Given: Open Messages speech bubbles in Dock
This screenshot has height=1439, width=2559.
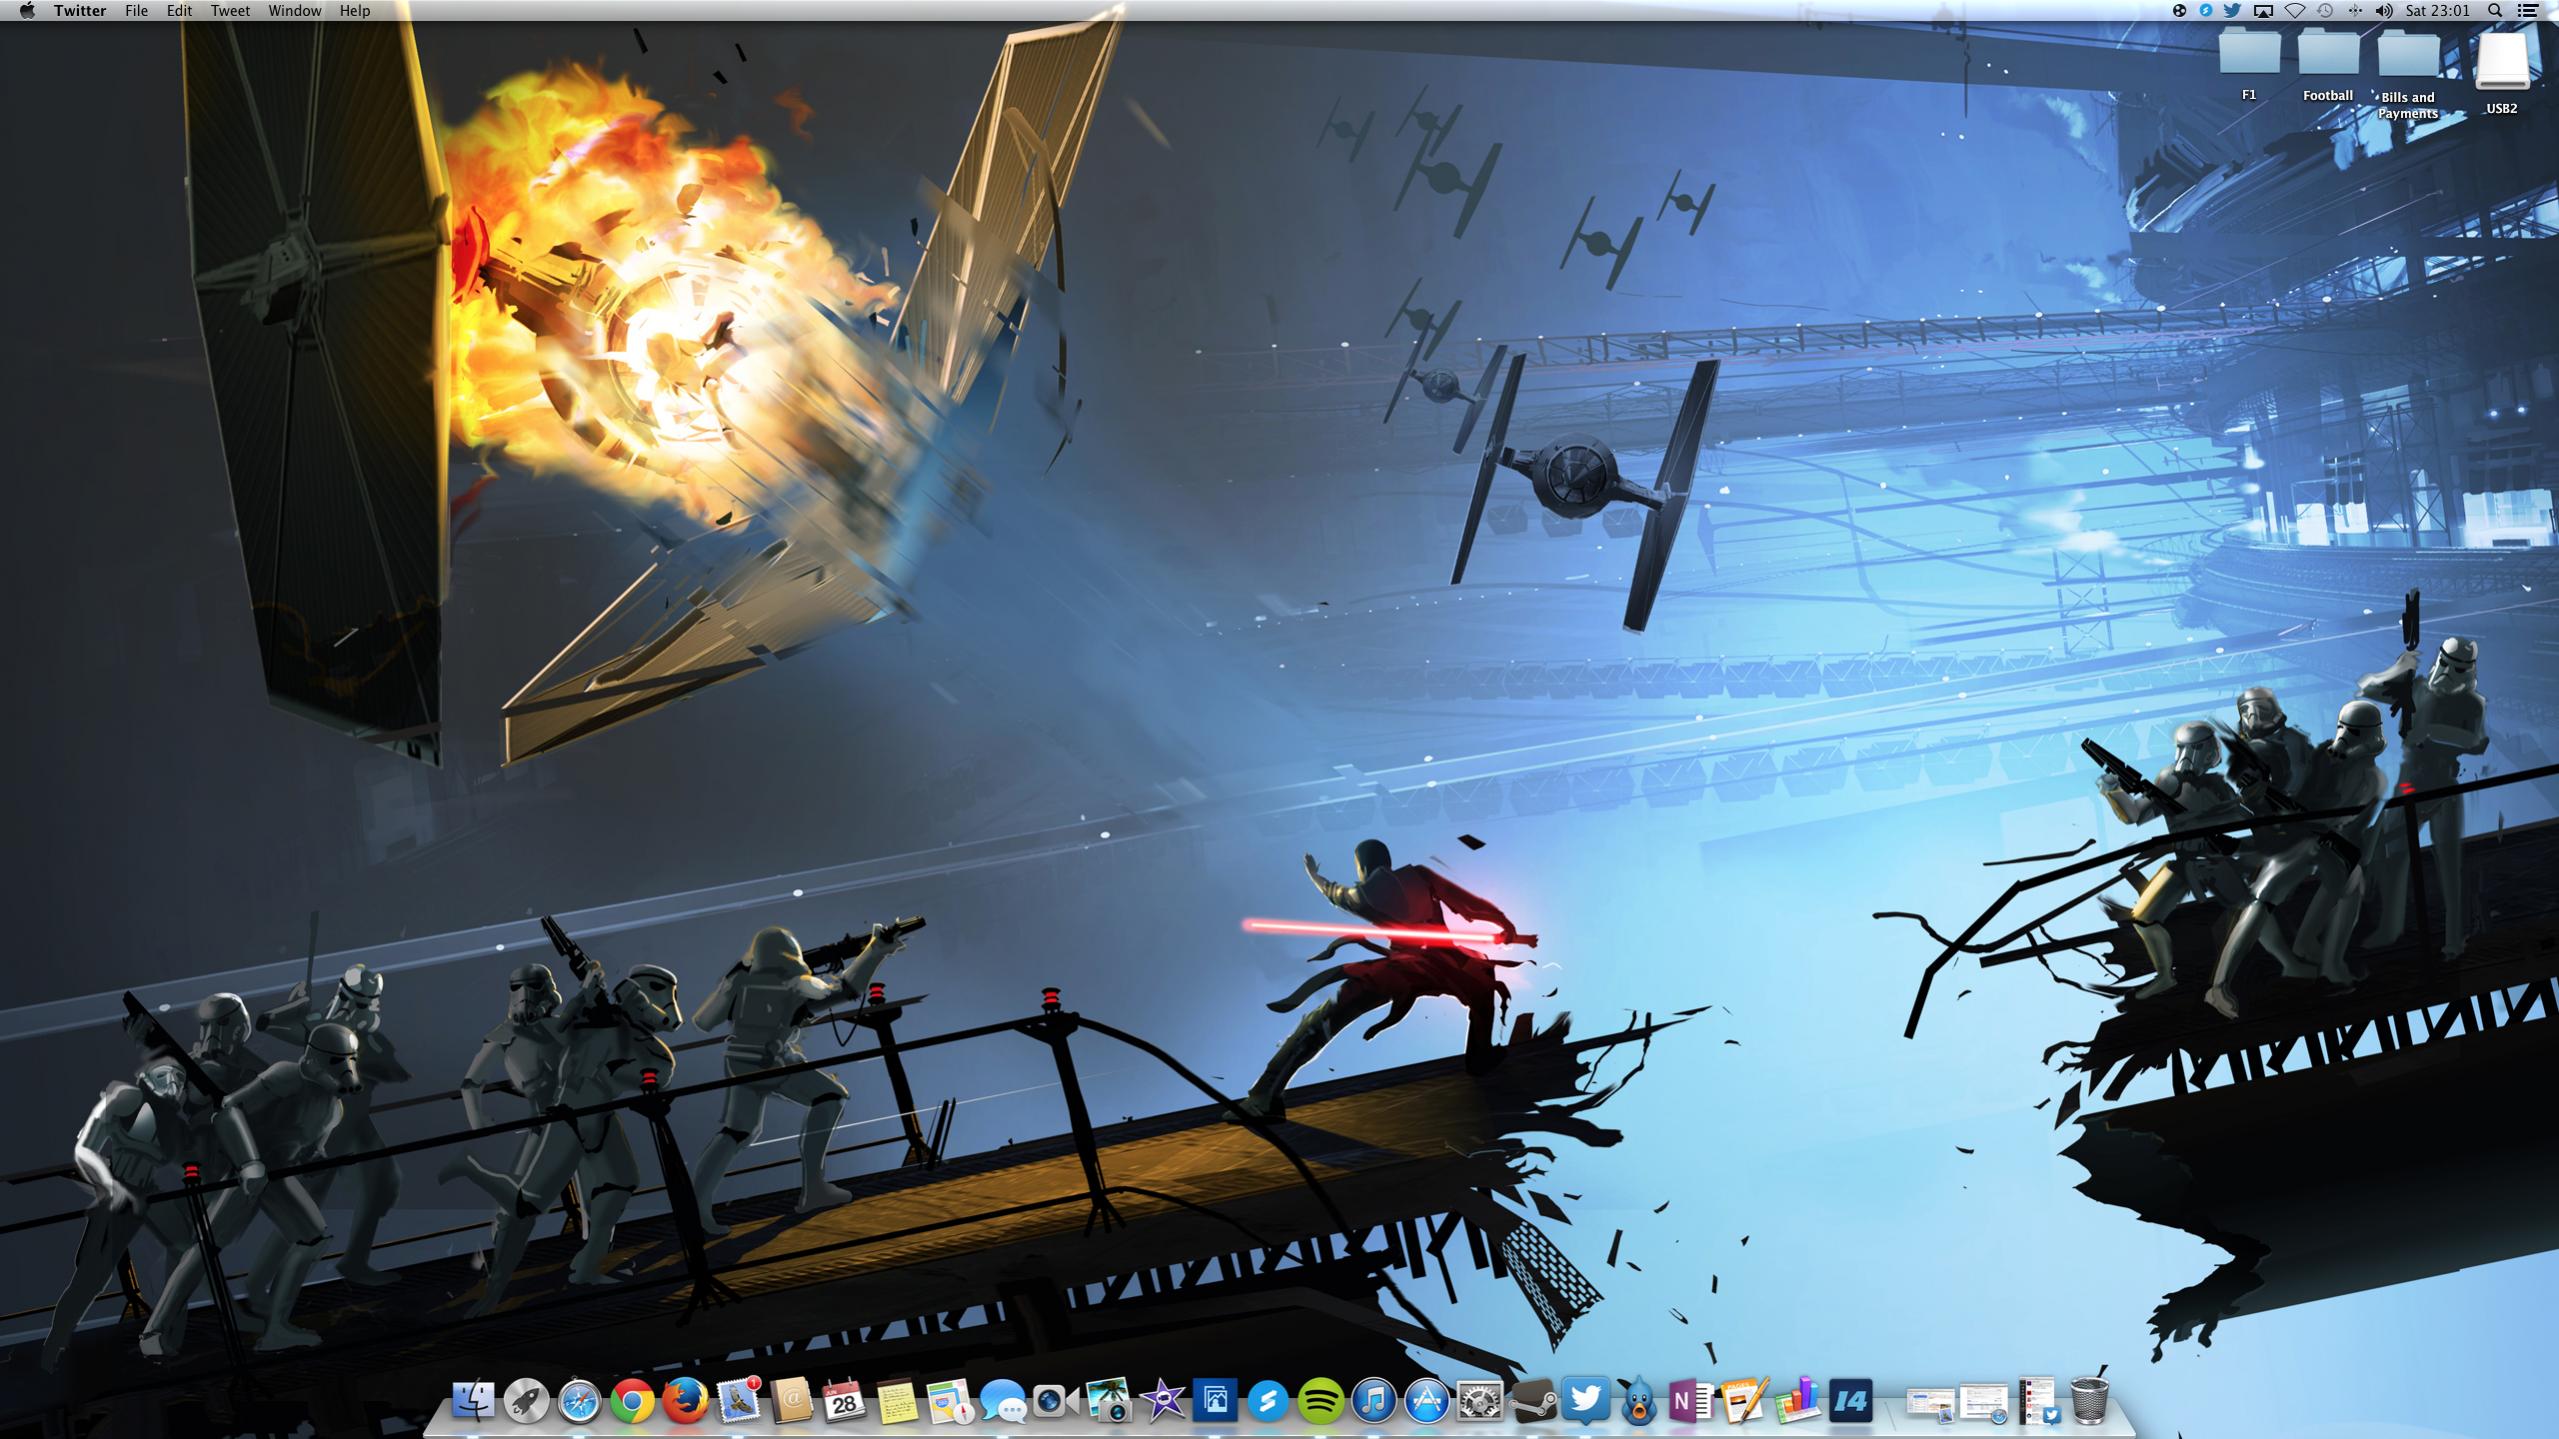Looking at the screenshot, I should (1003, 1401).
